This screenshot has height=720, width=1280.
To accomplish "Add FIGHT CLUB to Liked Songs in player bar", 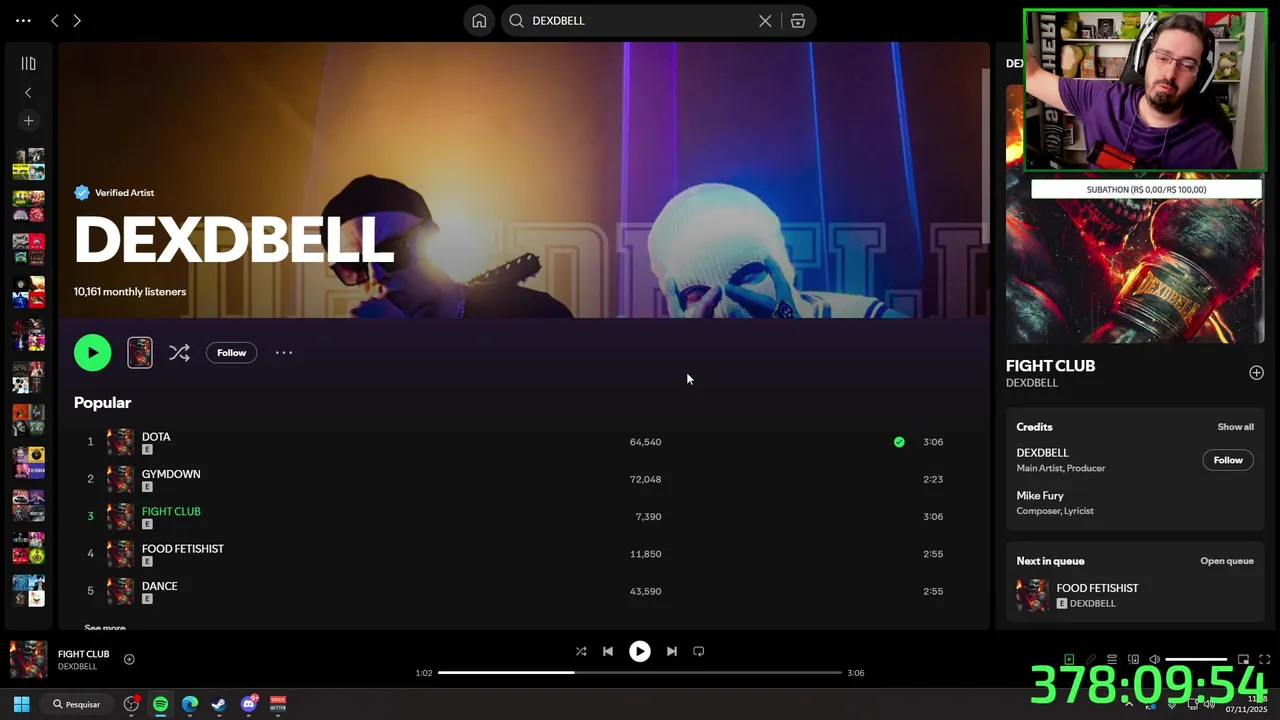I will [x=129, y=659].
